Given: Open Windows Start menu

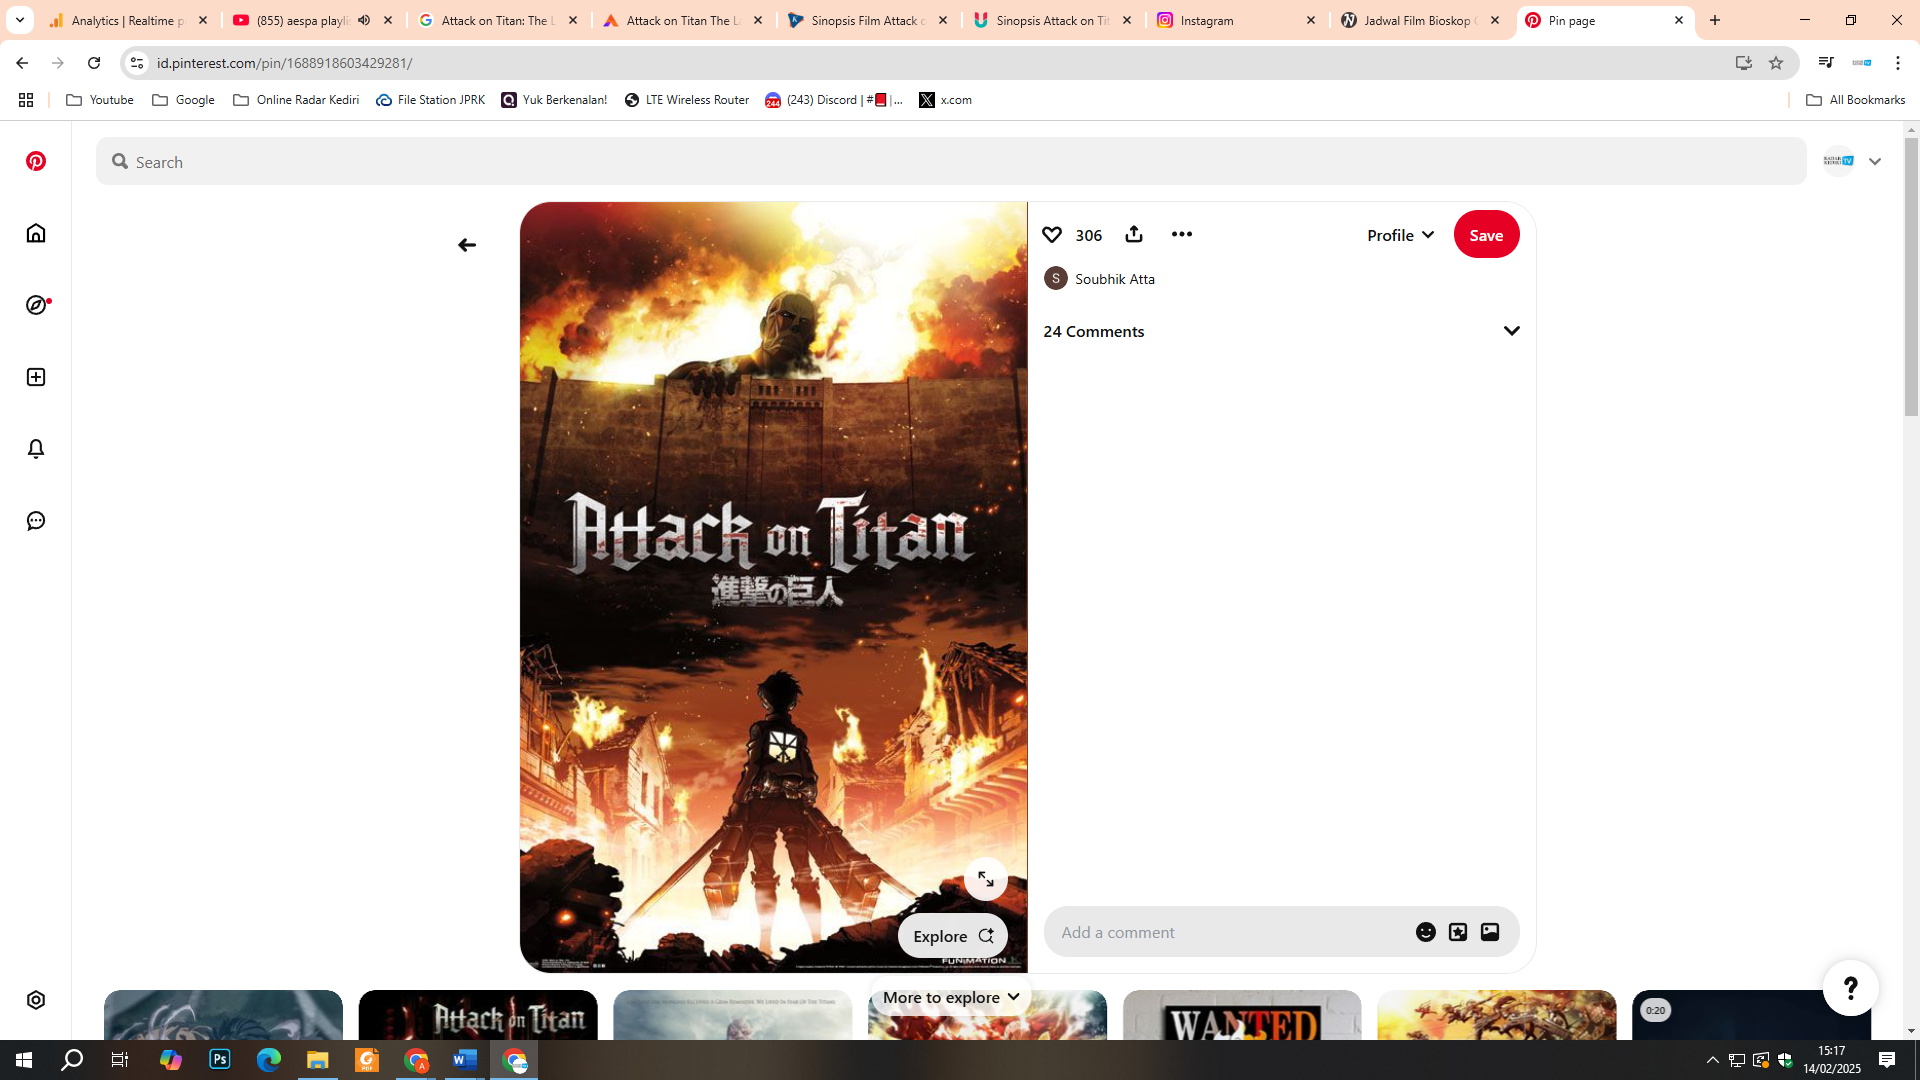Looking at the screenshot, I should click(x=24, y=1060).
